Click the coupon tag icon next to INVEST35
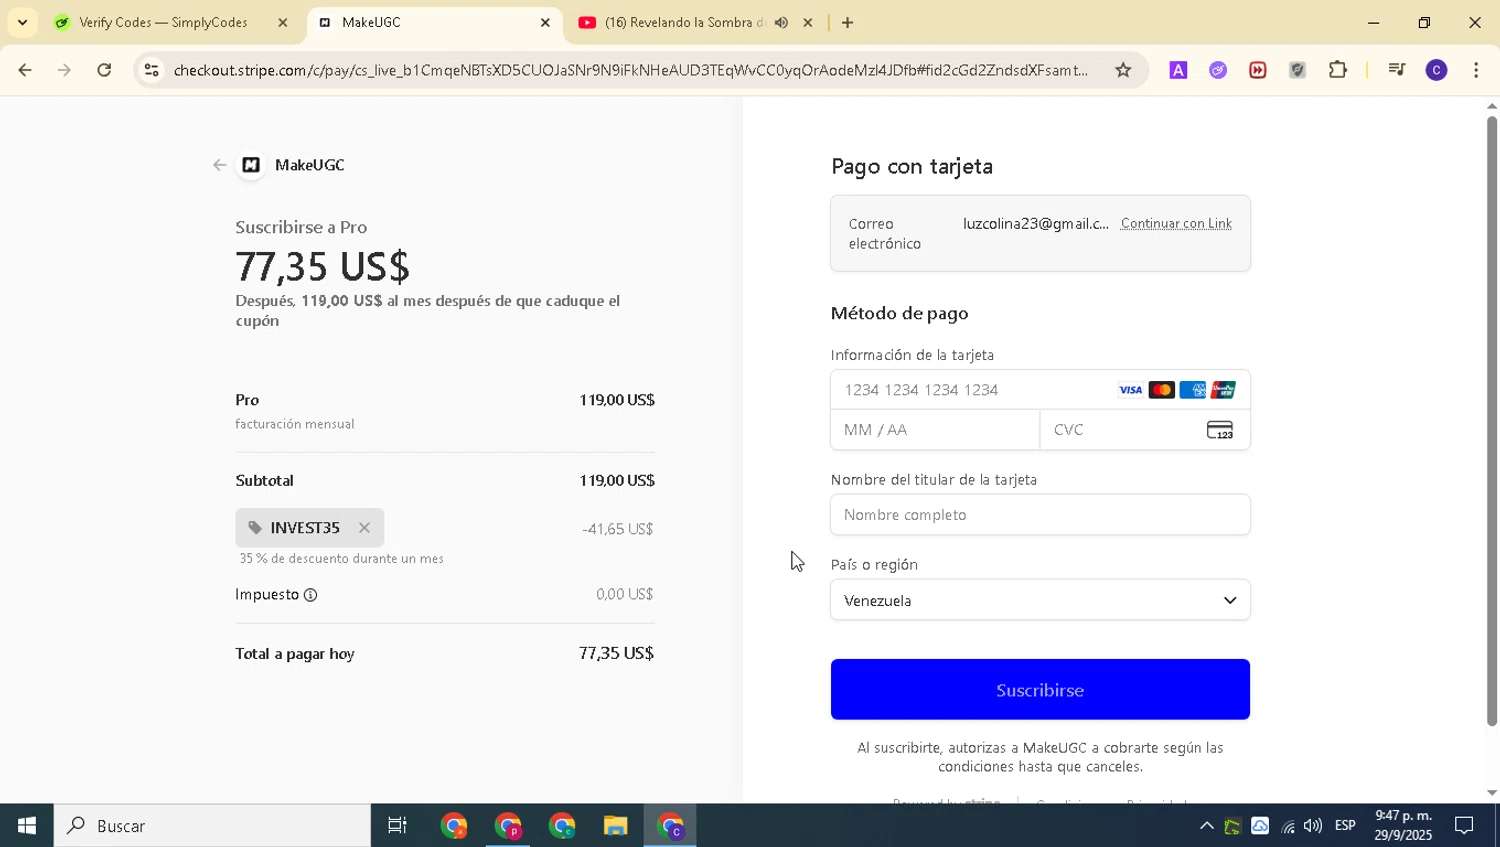Image resolution: width=1500 pixels, height=847 pixels. (x=255, y=528)
